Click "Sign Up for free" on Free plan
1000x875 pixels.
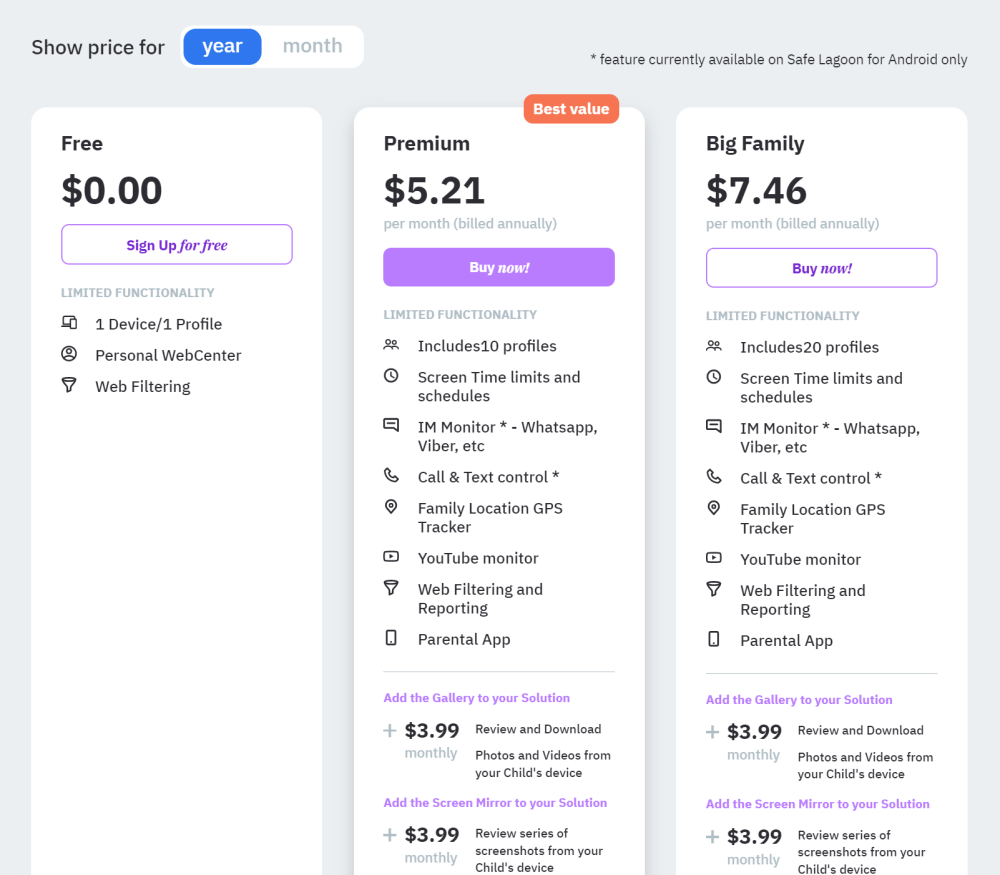[176, 244]
